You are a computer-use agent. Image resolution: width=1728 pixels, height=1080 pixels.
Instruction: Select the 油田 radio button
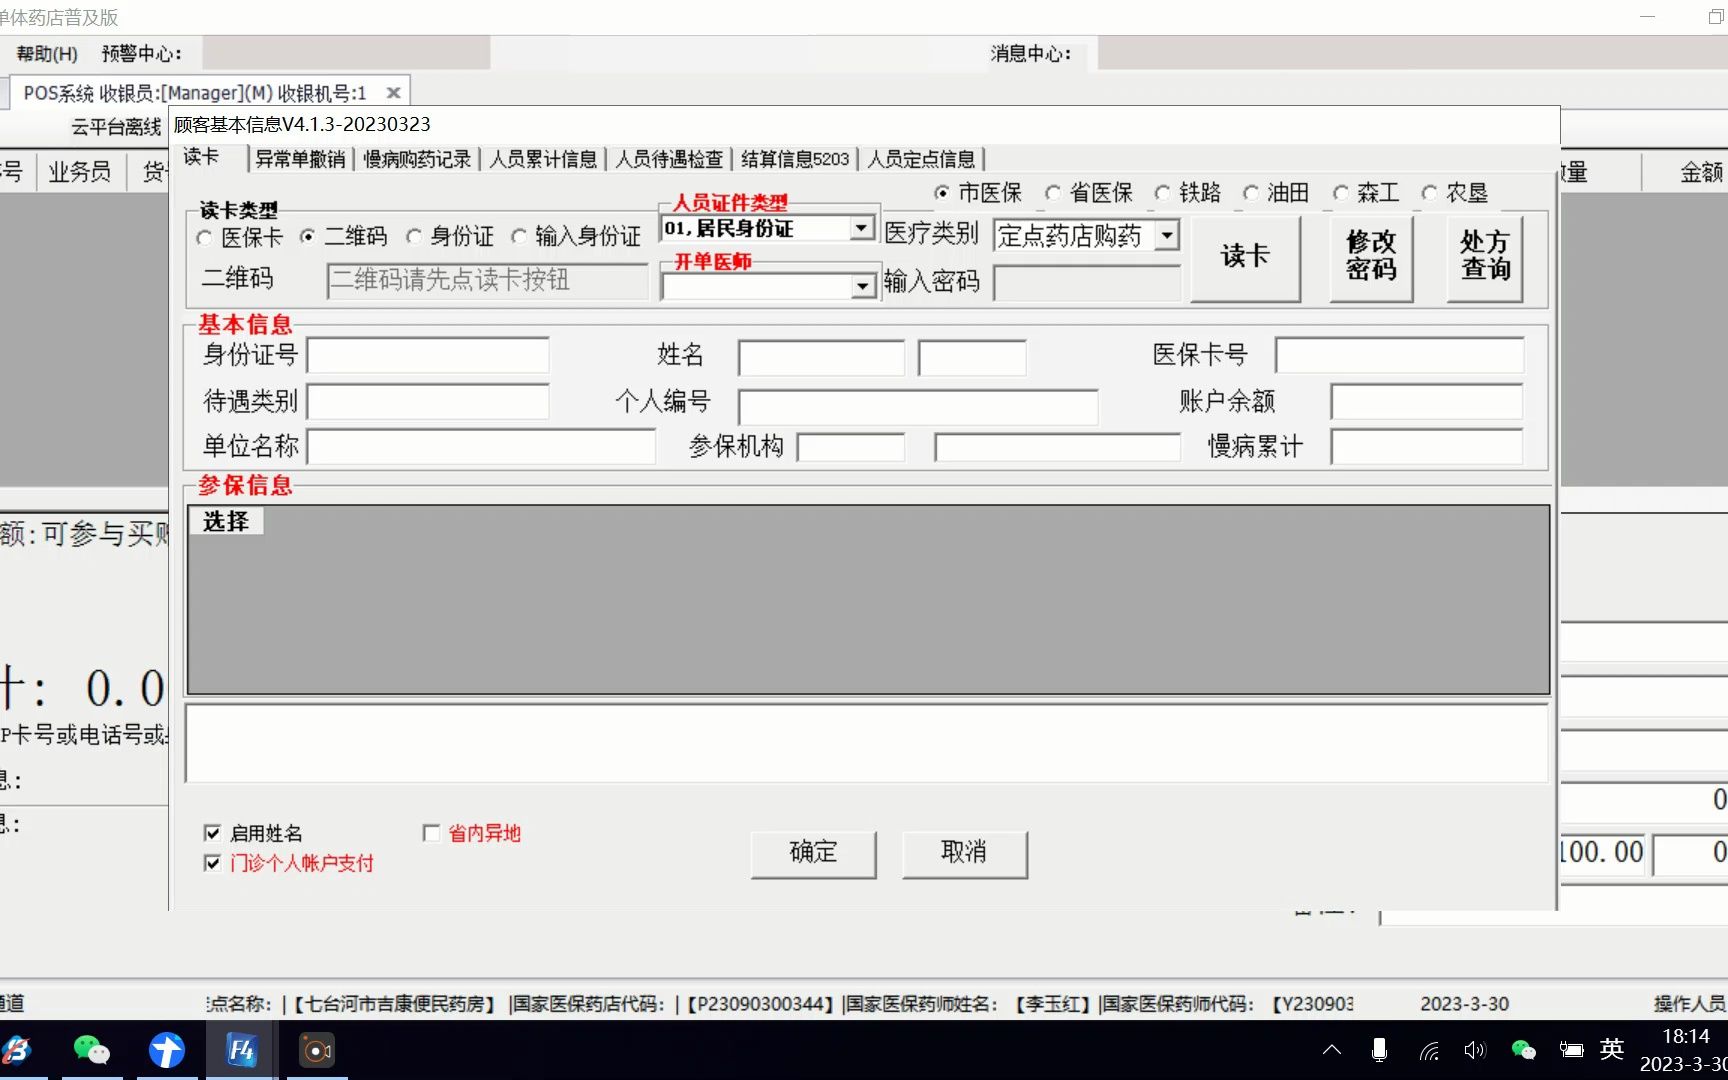pyautogui.click(x=1251, y=193)
